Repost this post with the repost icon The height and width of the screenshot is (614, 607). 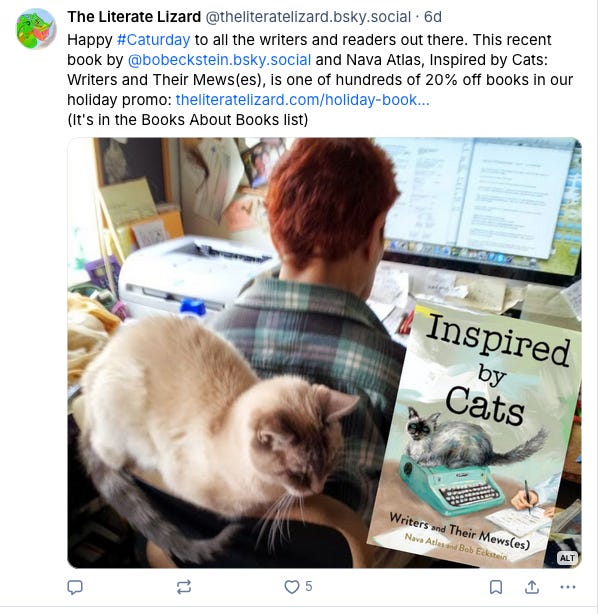184,587
